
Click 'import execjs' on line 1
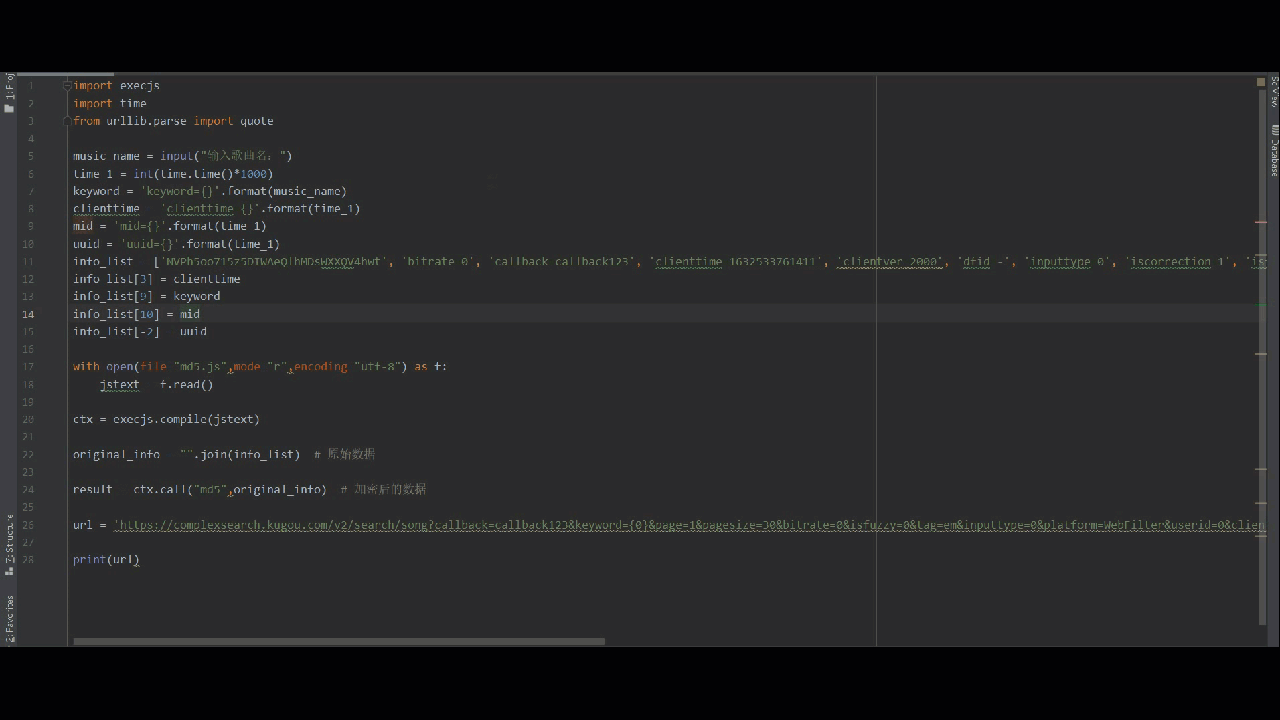pyautogui.click(x=116, y=86)
